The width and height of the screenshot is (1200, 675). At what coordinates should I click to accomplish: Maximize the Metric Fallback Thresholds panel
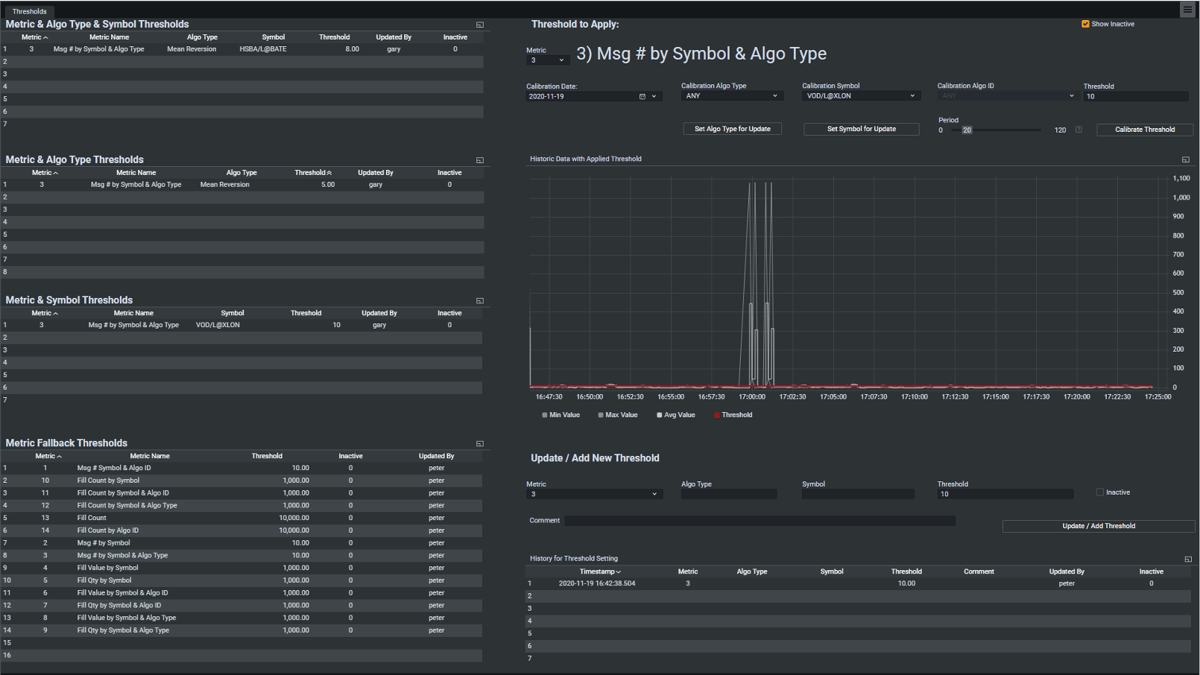pos(480,443)
